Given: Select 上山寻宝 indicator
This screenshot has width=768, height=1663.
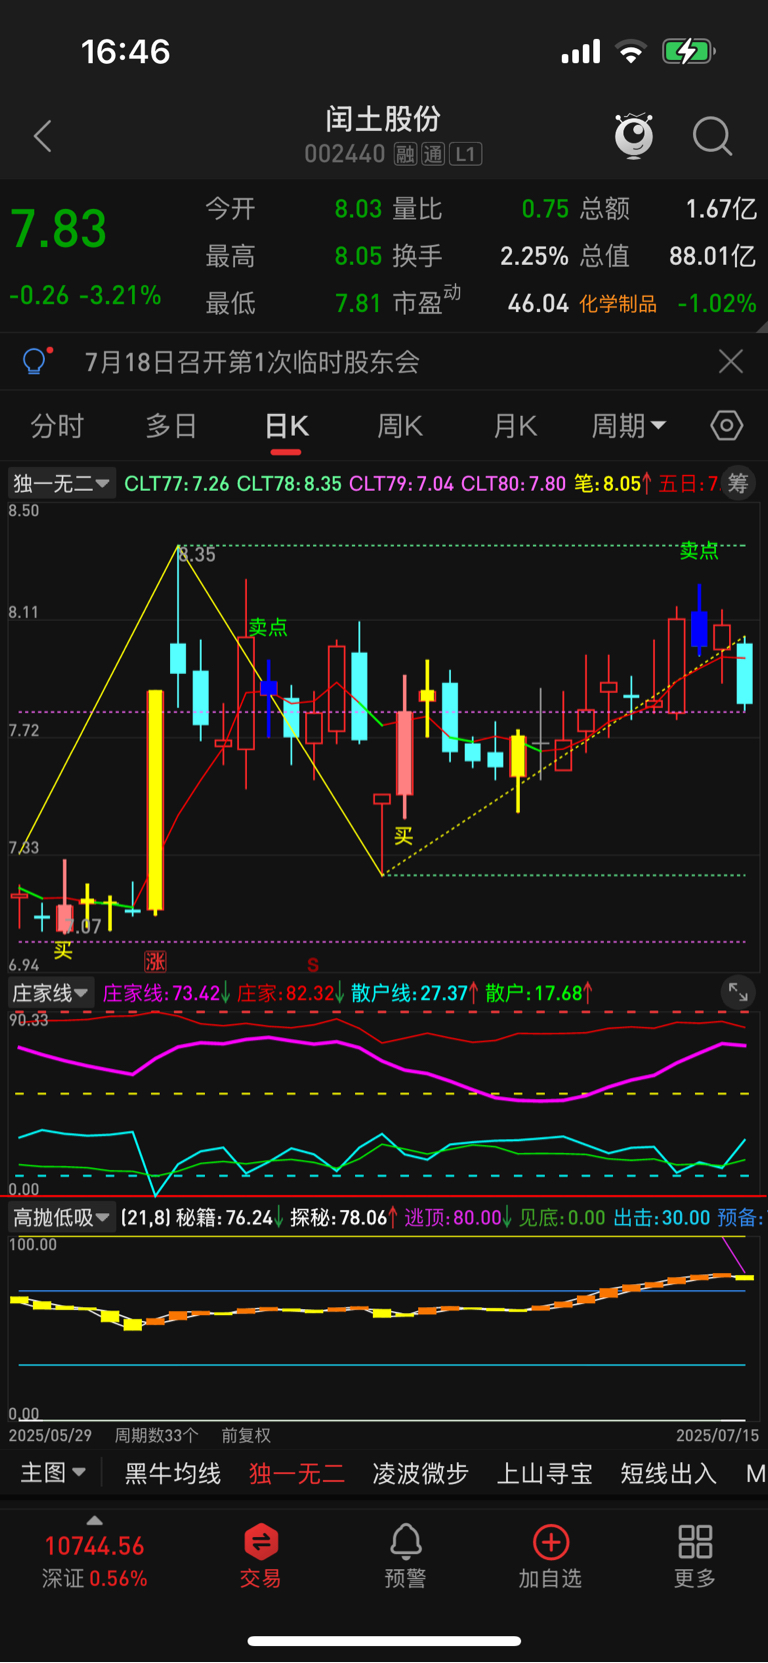Looking at the screenshot, I should 545,1473.
